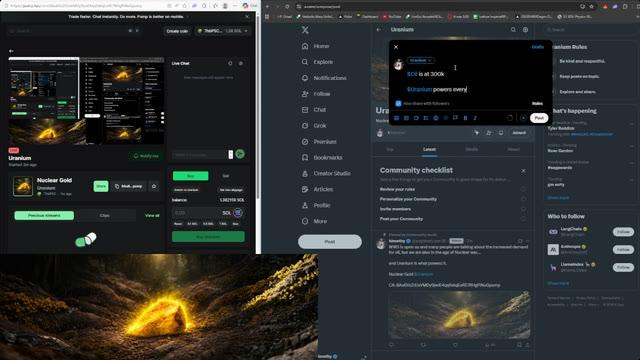Open the stepper beside the Live Chat message field
Viewport: 640px width, 360px height.
(231, 154)
